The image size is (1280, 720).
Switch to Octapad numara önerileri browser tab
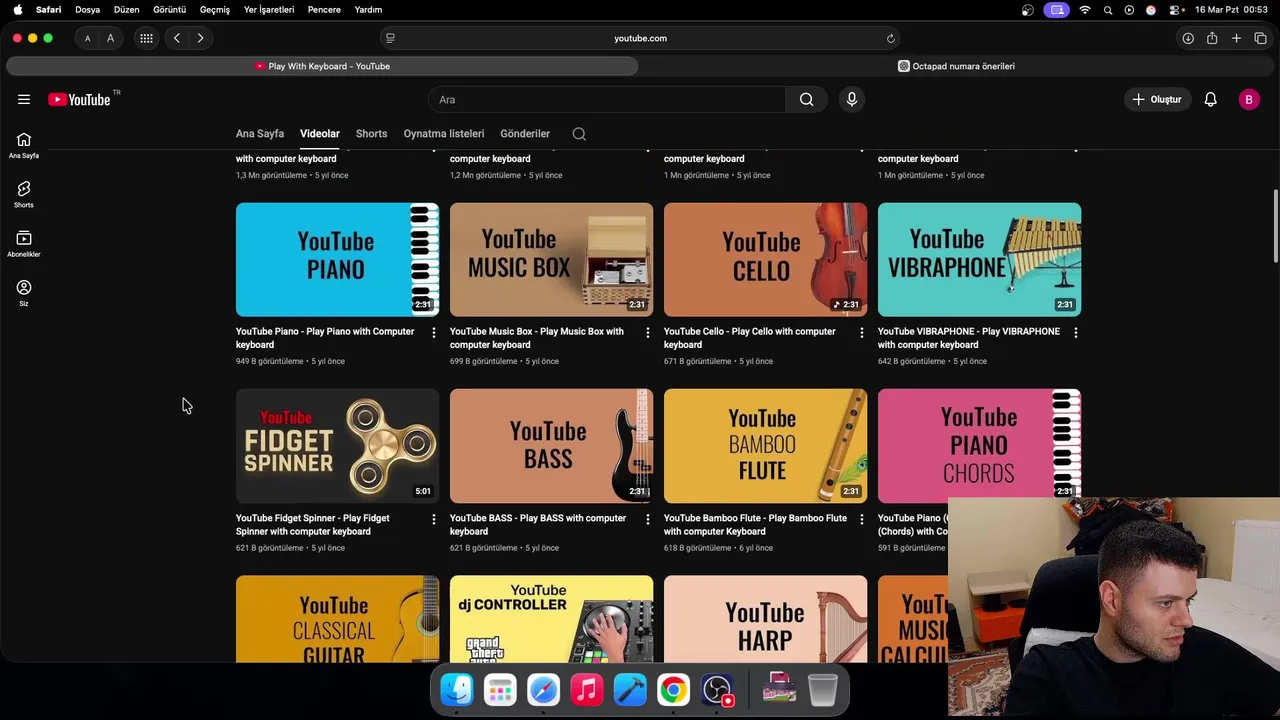tap(957, 66)
